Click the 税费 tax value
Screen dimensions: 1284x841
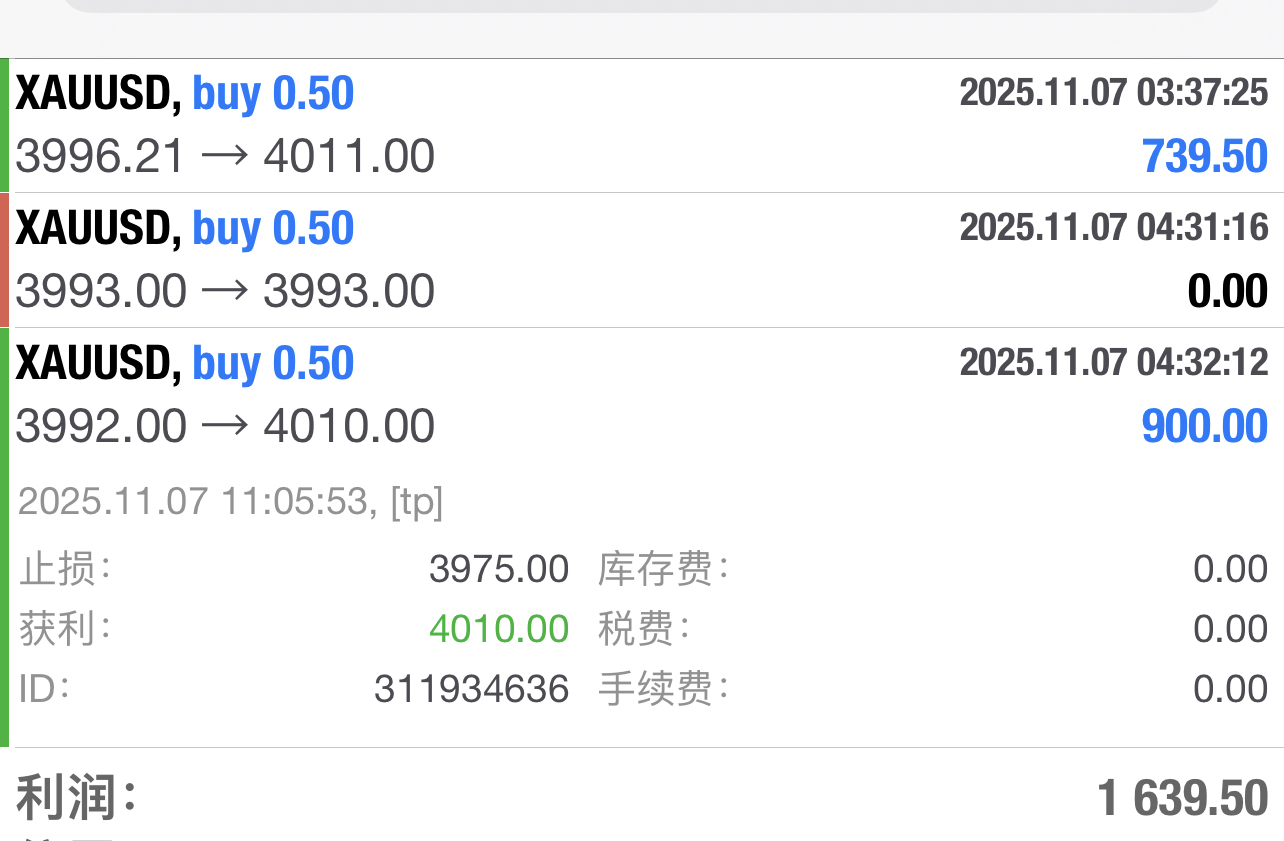tap(1230, 629)
